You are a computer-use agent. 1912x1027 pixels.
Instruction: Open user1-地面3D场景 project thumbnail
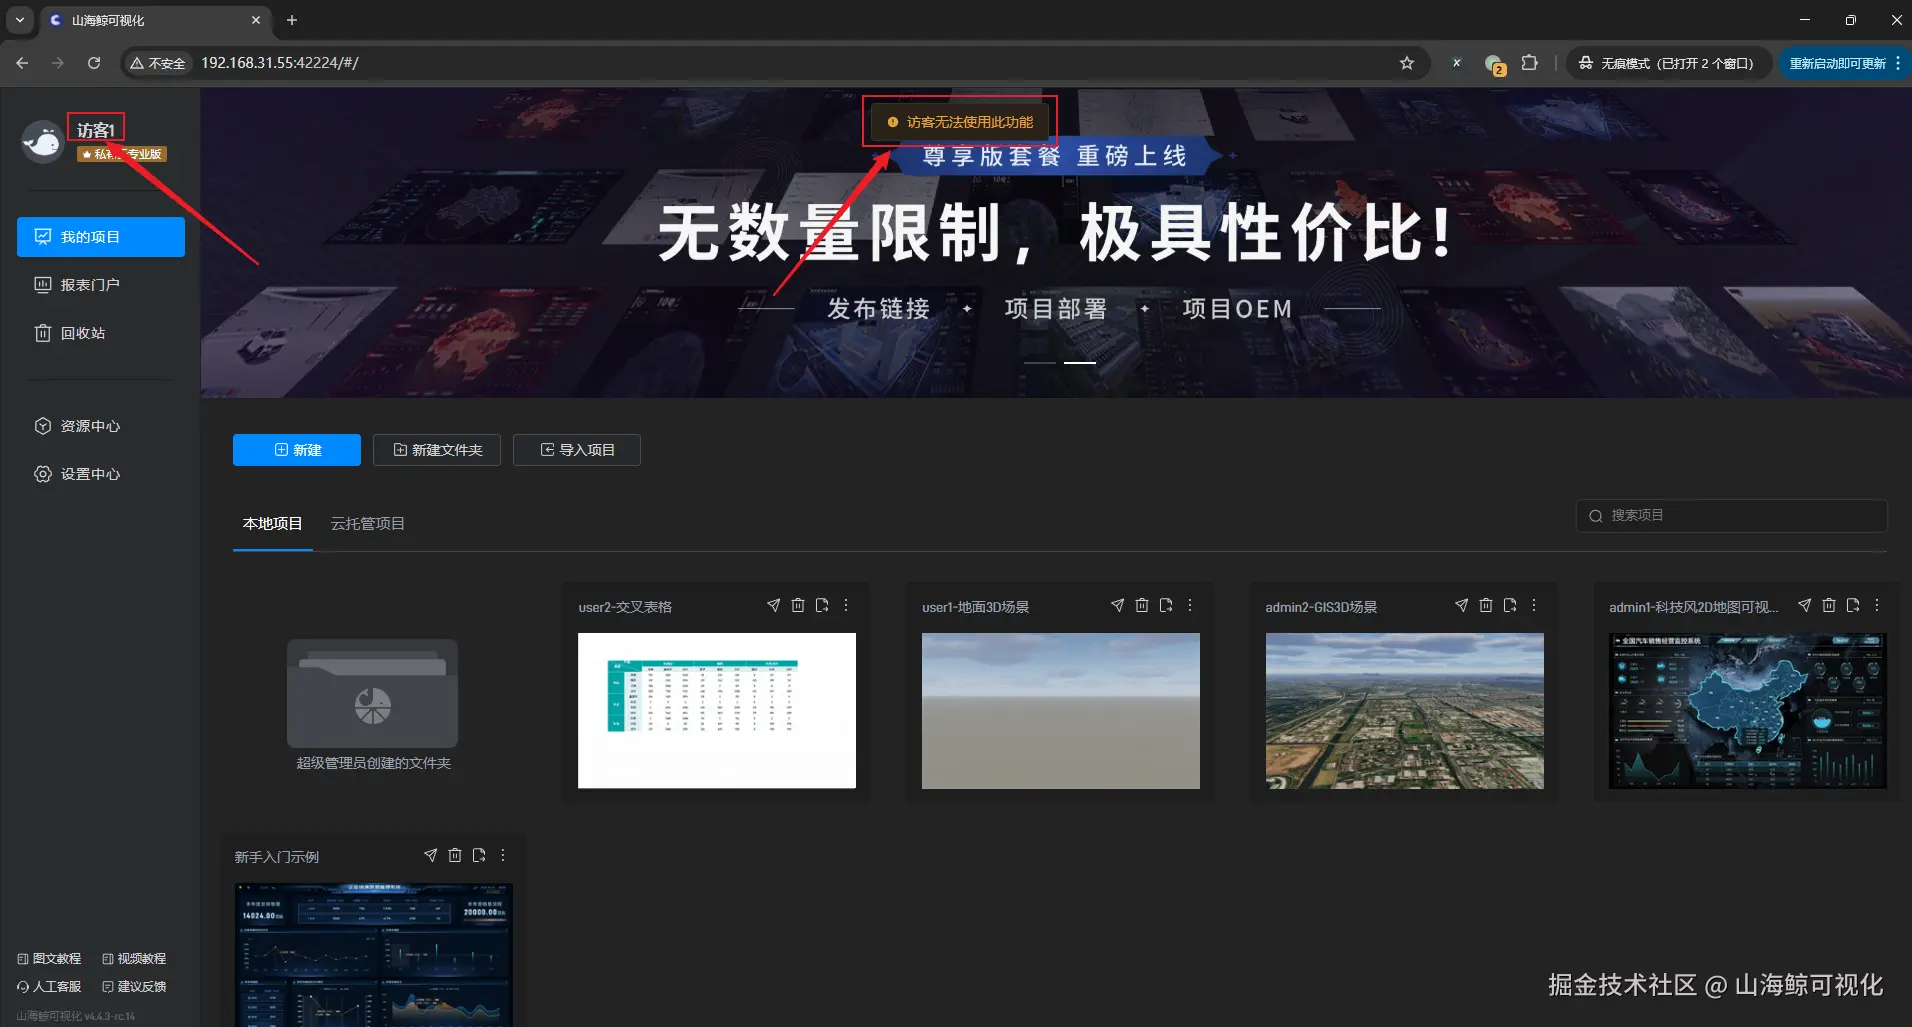[1061, 711]
